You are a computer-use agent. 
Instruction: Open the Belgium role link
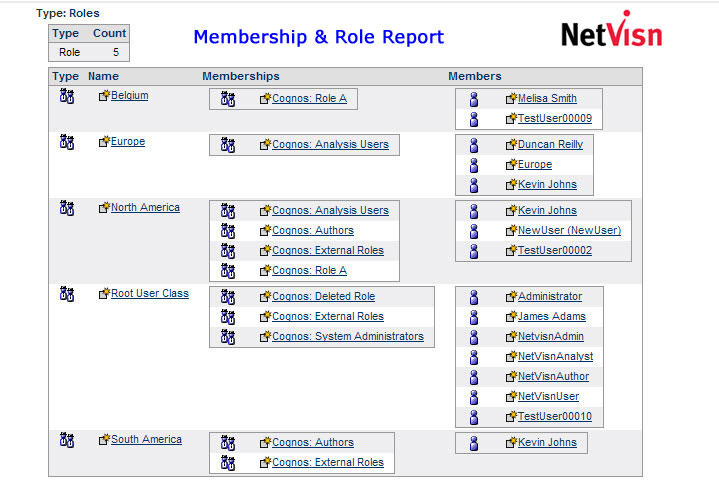pyautogui.click(x=129, y=95)
